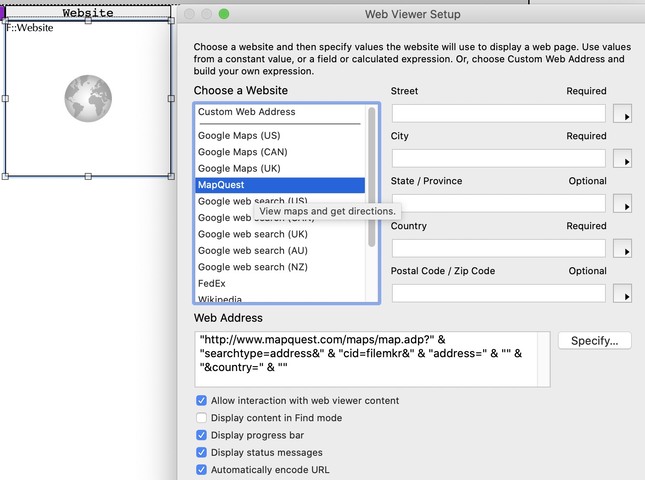Click inside the Street input field
This screenshot has height=480, width=645.
coord(498,114)
